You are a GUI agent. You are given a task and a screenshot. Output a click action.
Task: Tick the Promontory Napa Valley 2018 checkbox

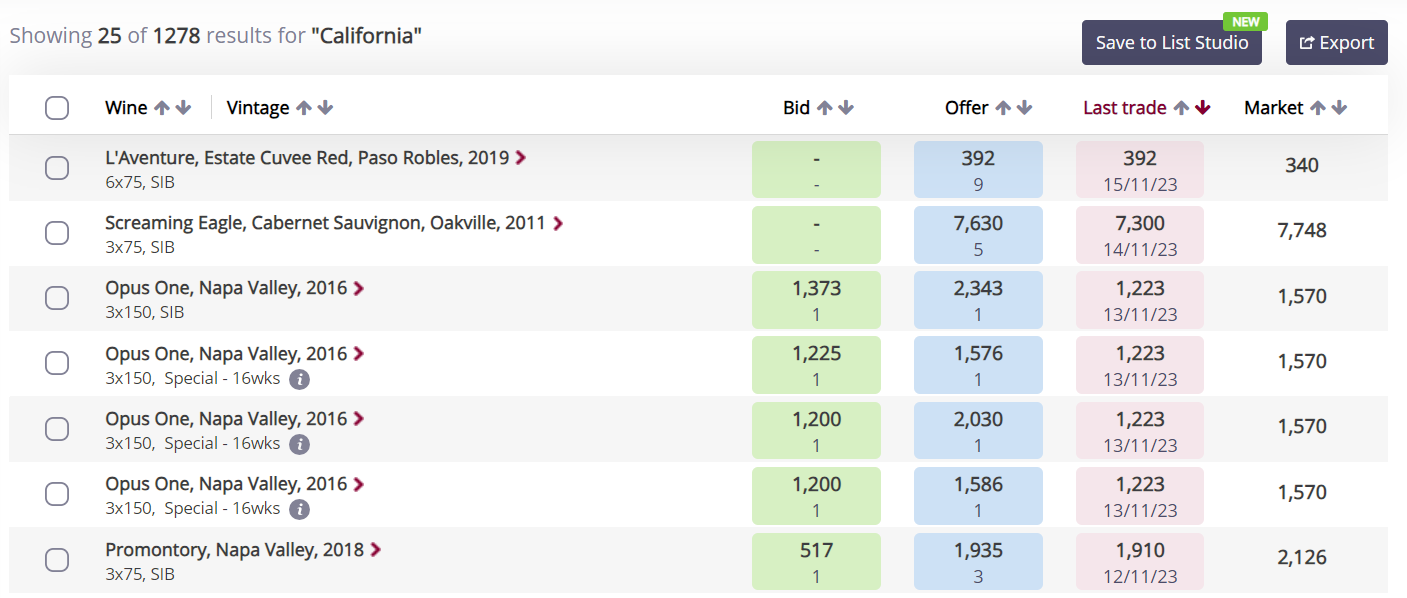pos(57,560)
